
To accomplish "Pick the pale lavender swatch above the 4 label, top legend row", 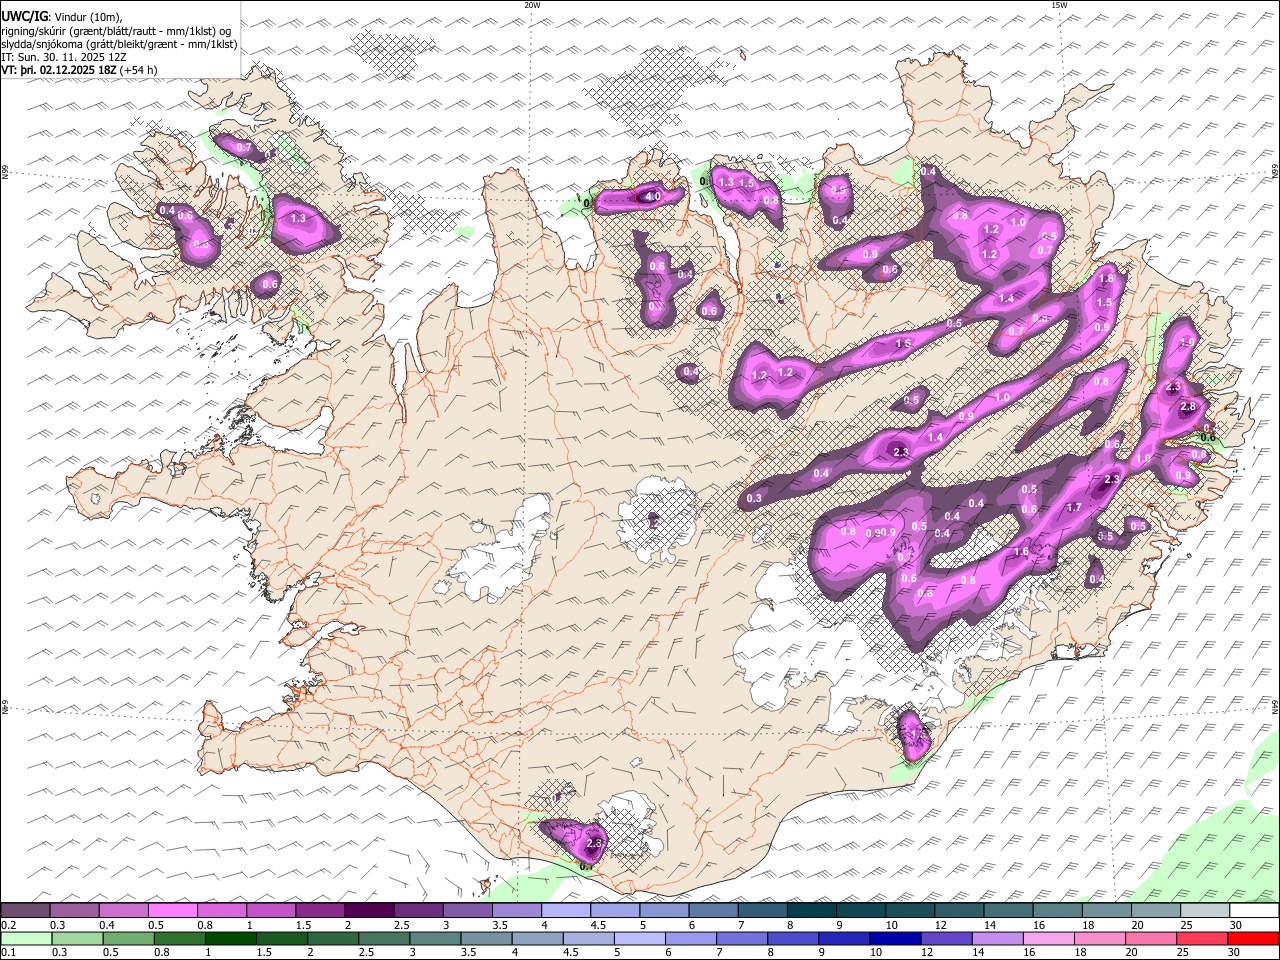I will click(565, 911).
